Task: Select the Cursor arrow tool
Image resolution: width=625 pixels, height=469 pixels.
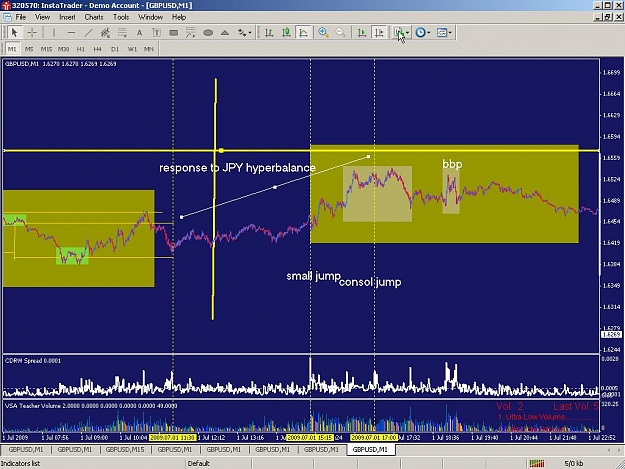Action: 14,32
